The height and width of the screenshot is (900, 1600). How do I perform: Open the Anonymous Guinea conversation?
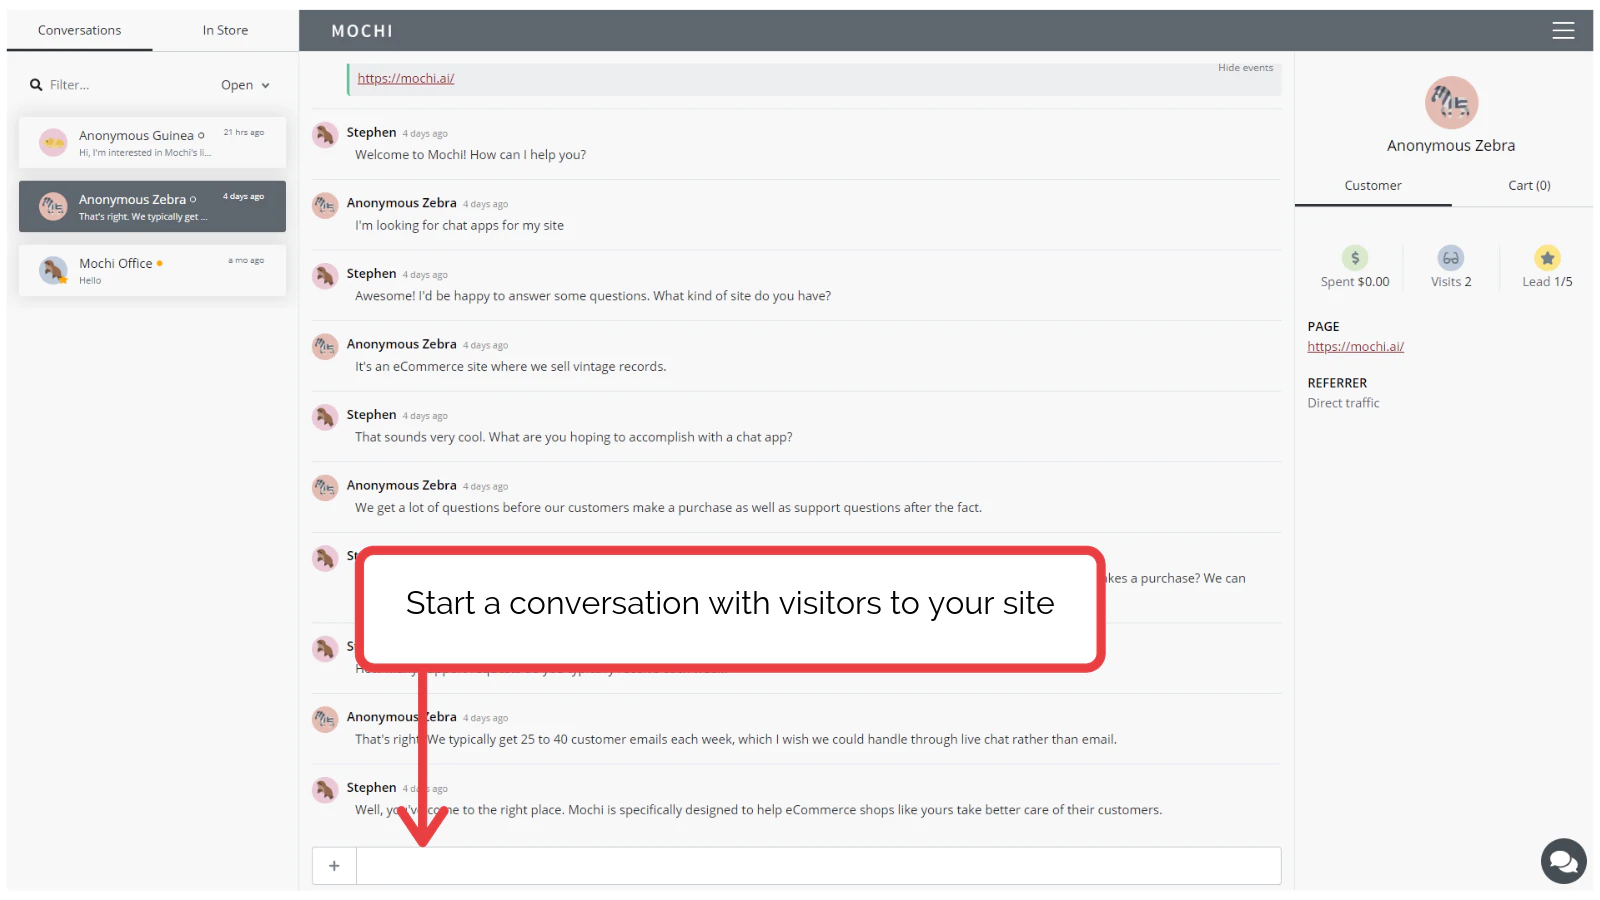point(152,142)
